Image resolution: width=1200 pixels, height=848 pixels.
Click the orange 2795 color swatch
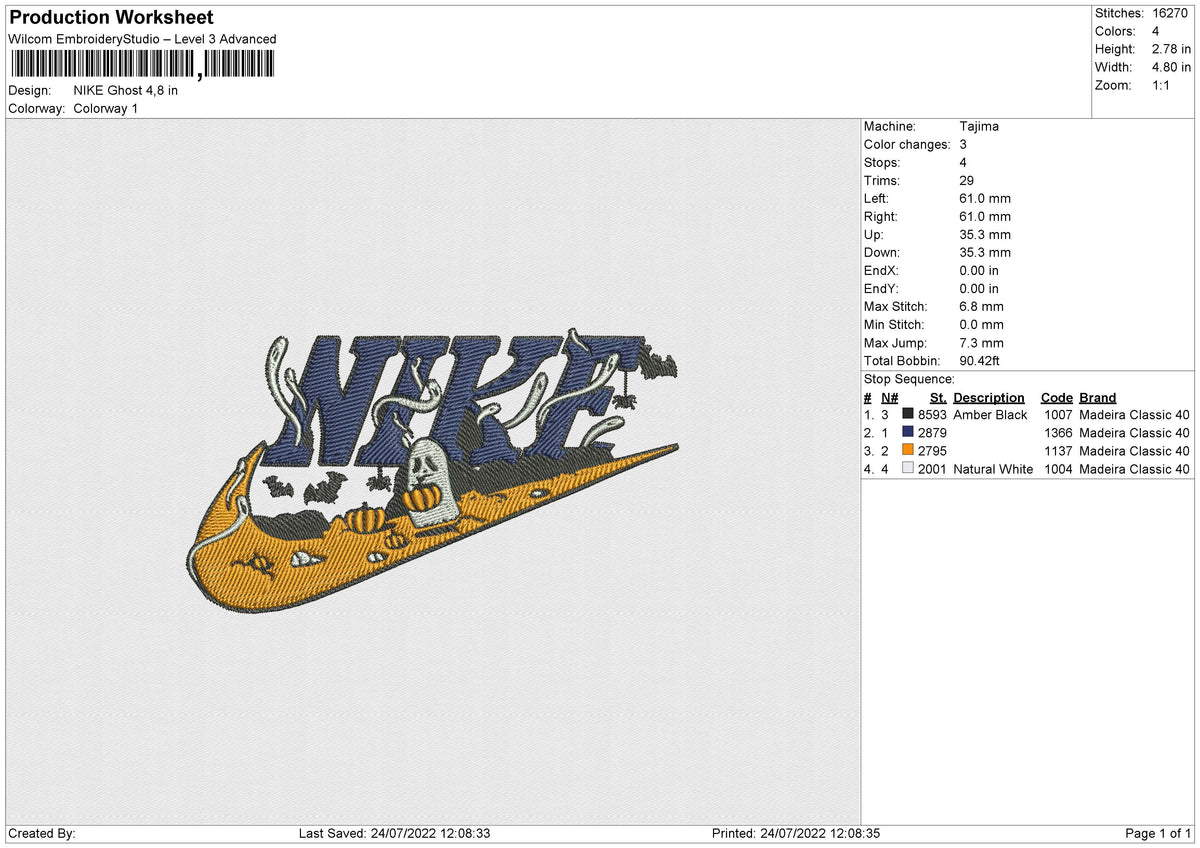tap(908, 451)
